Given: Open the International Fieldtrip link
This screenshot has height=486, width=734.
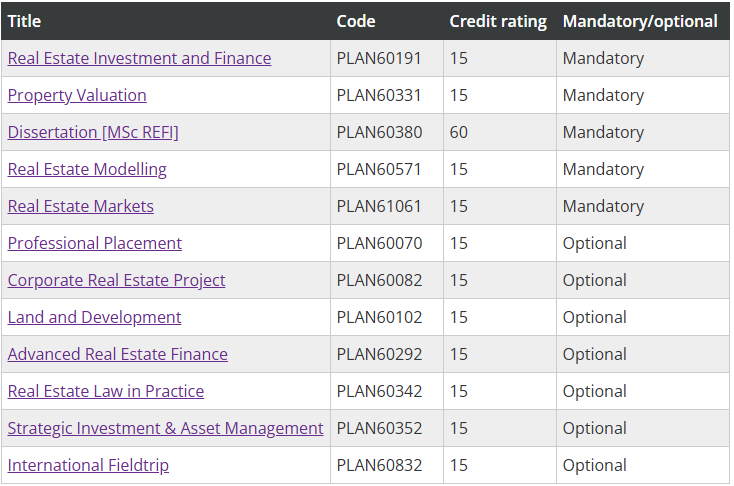Looking at the screenshot, I should click(x=88, y=465).
